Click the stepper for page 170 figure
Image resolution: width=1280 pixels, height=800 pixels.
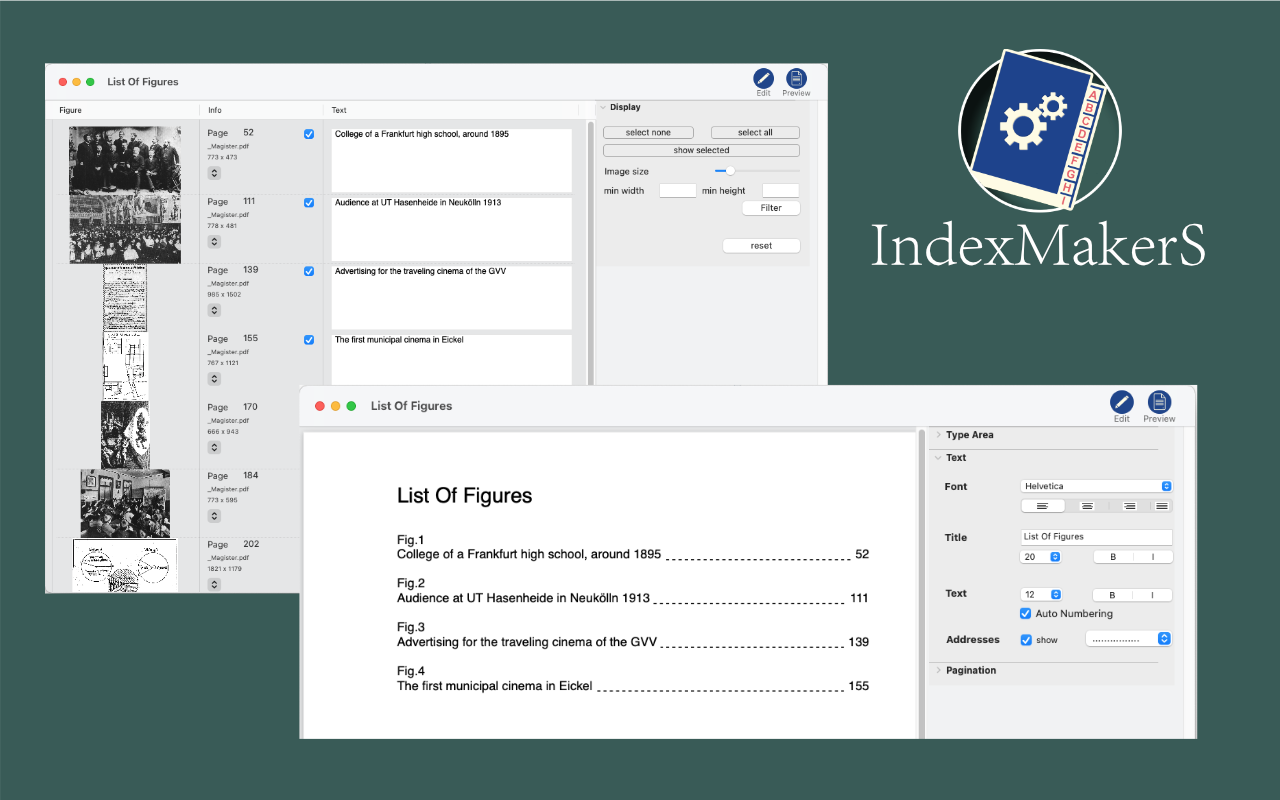pyautogui.click(x=214, y=447)
